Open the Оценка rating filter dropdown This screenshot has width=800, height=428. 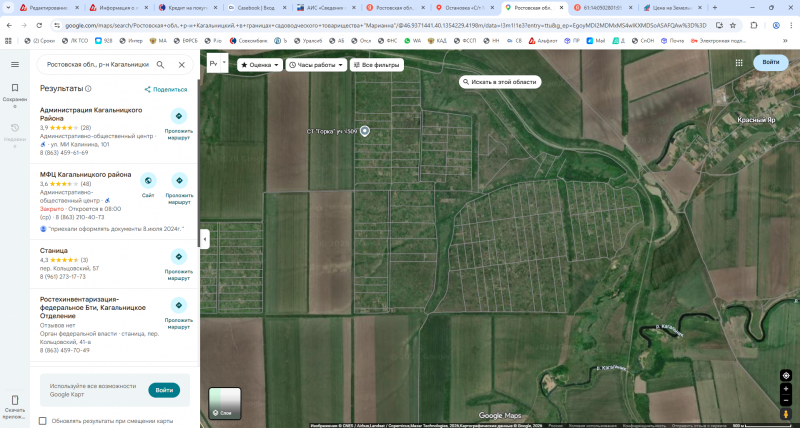coord(260,65)
